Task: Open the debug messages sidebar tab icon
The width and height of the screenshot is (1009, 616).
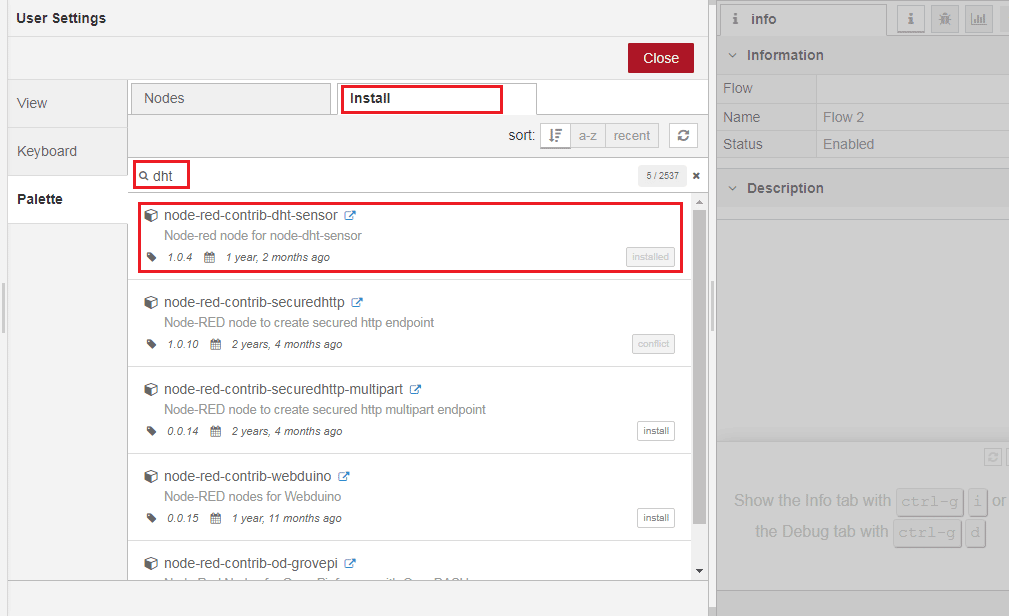Action: click(x=945, y=19)
